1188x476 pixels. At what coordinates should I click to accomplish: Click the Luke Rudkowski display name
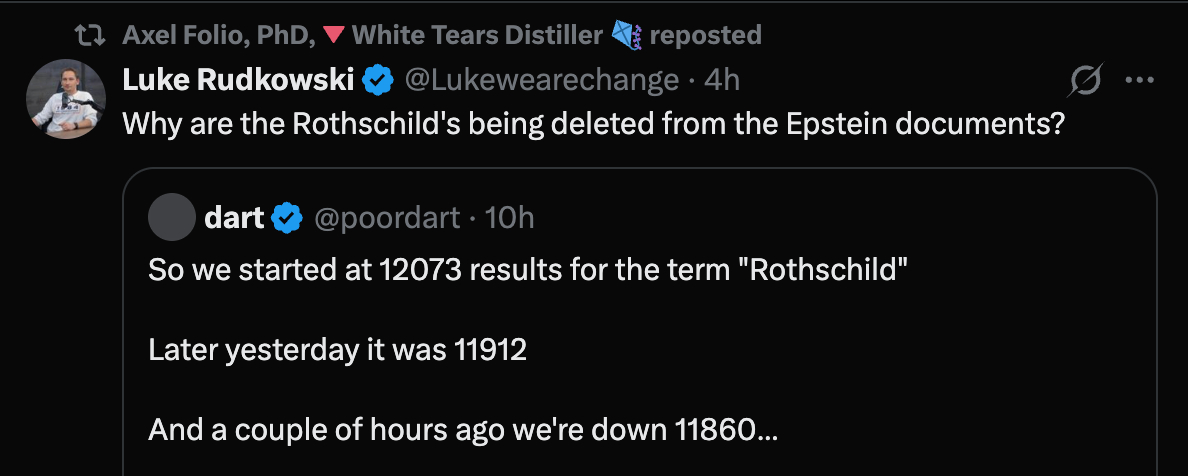click(236, 79)
